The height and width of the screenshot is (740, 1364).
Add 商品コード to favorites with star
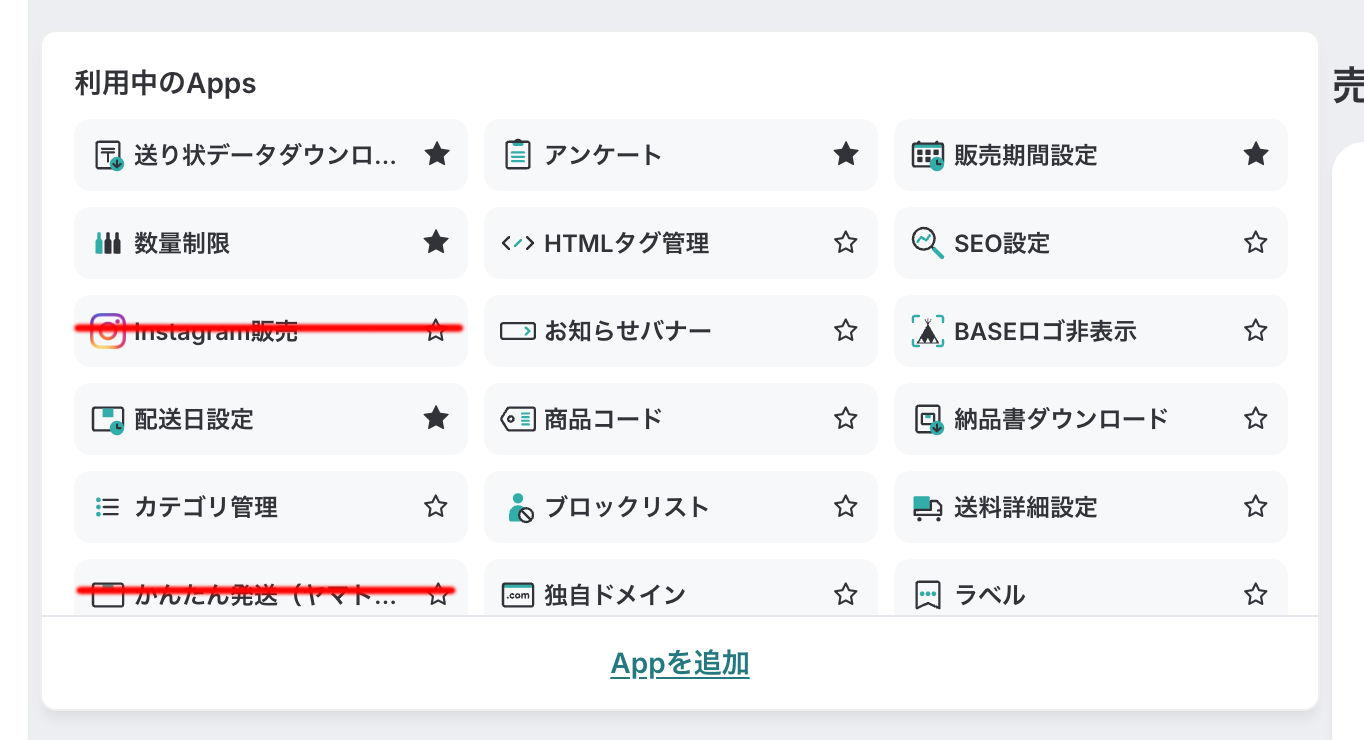pyautogui.click(x=846, y=418)
